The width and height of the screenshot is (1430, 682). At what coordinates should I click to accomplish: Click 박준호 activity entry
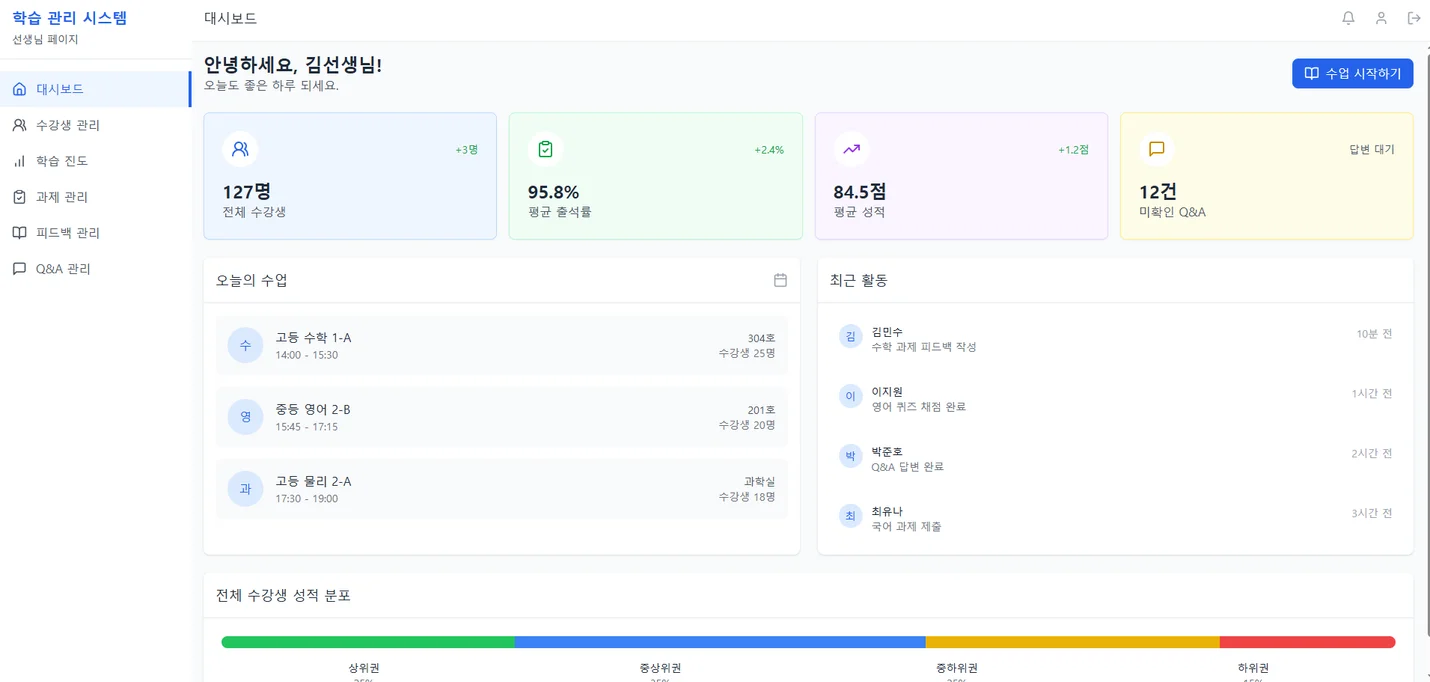point(1115,459)
